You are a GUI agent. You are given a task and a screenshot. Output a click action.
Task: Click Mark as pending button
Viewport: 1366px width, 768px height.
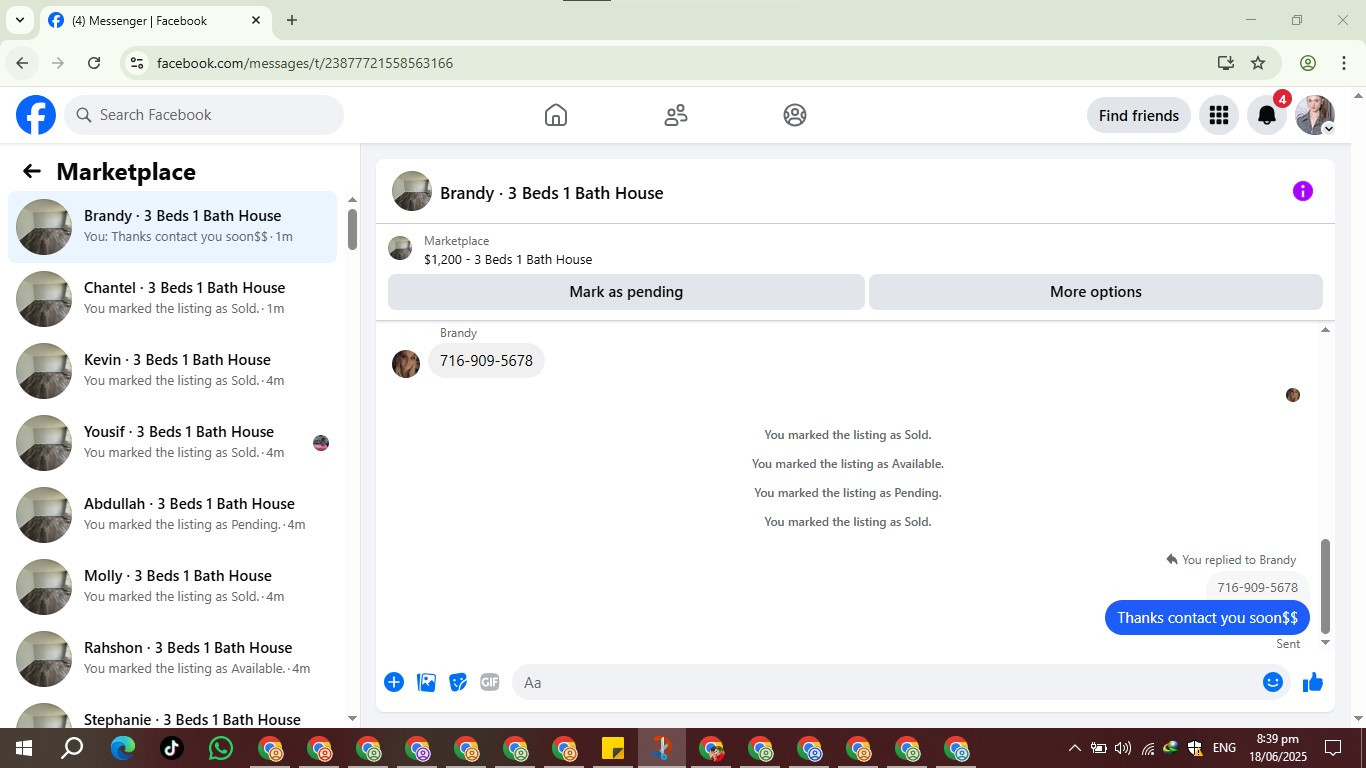[x=626, y=292]
